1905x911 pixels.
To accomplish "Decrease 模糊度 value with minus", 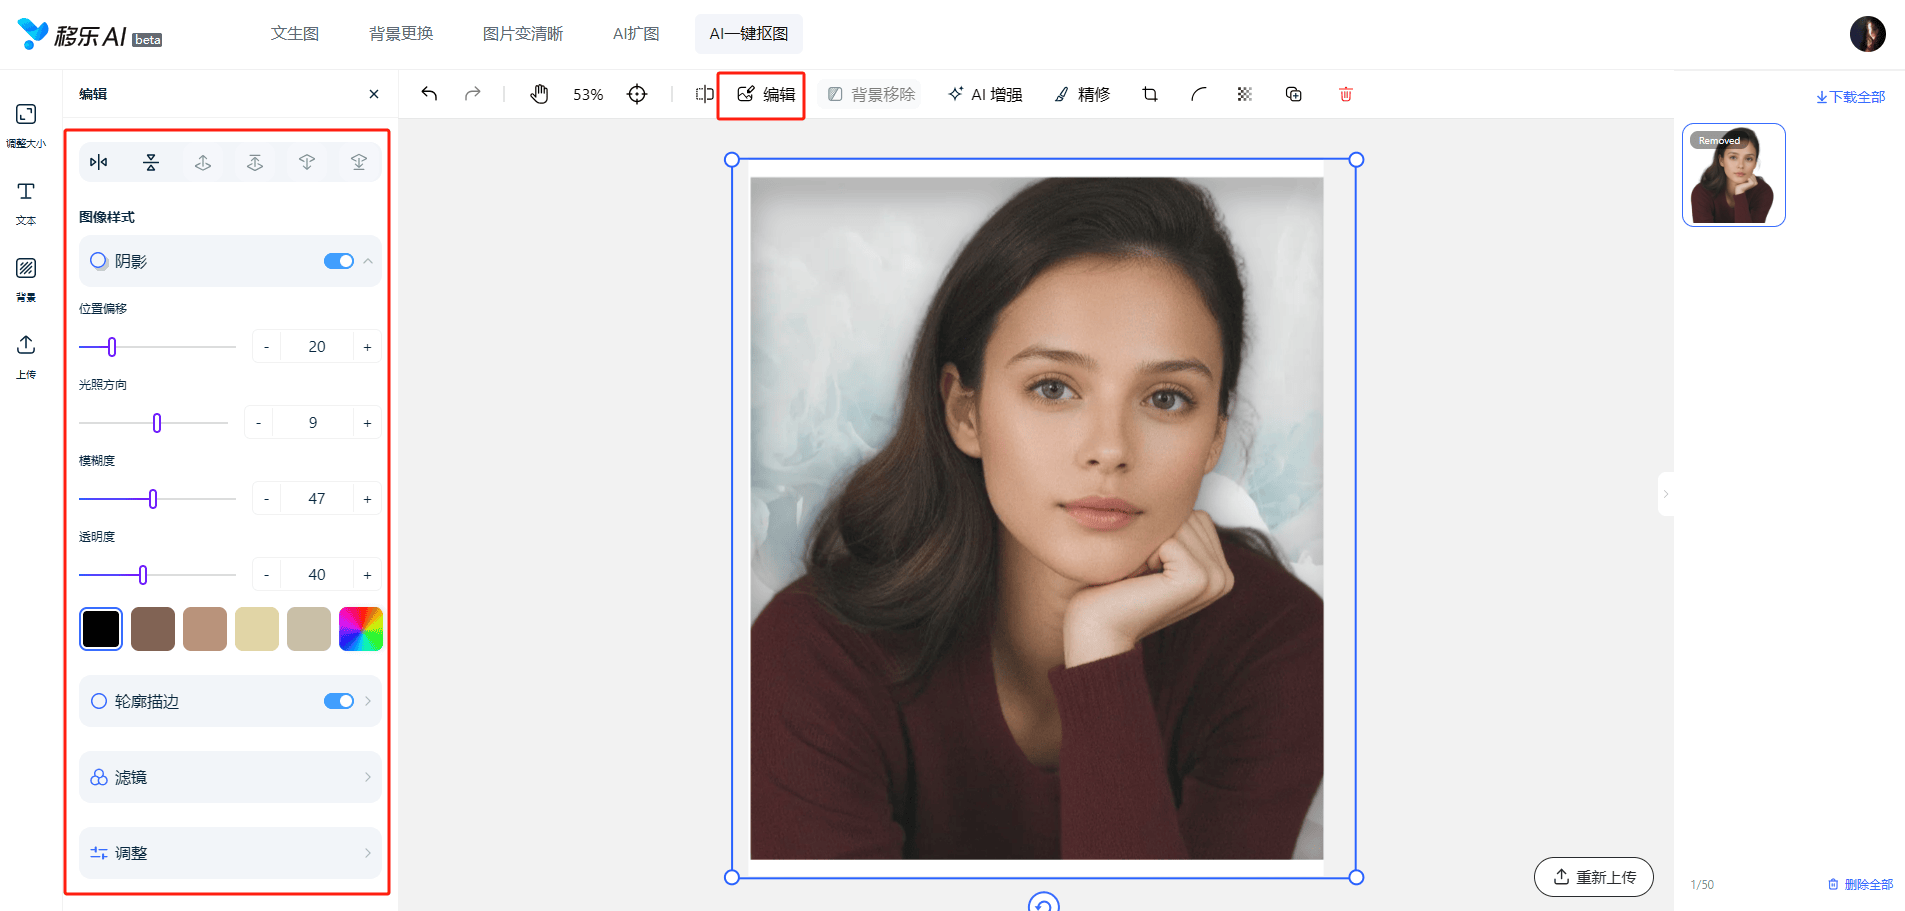I will 266,499.
